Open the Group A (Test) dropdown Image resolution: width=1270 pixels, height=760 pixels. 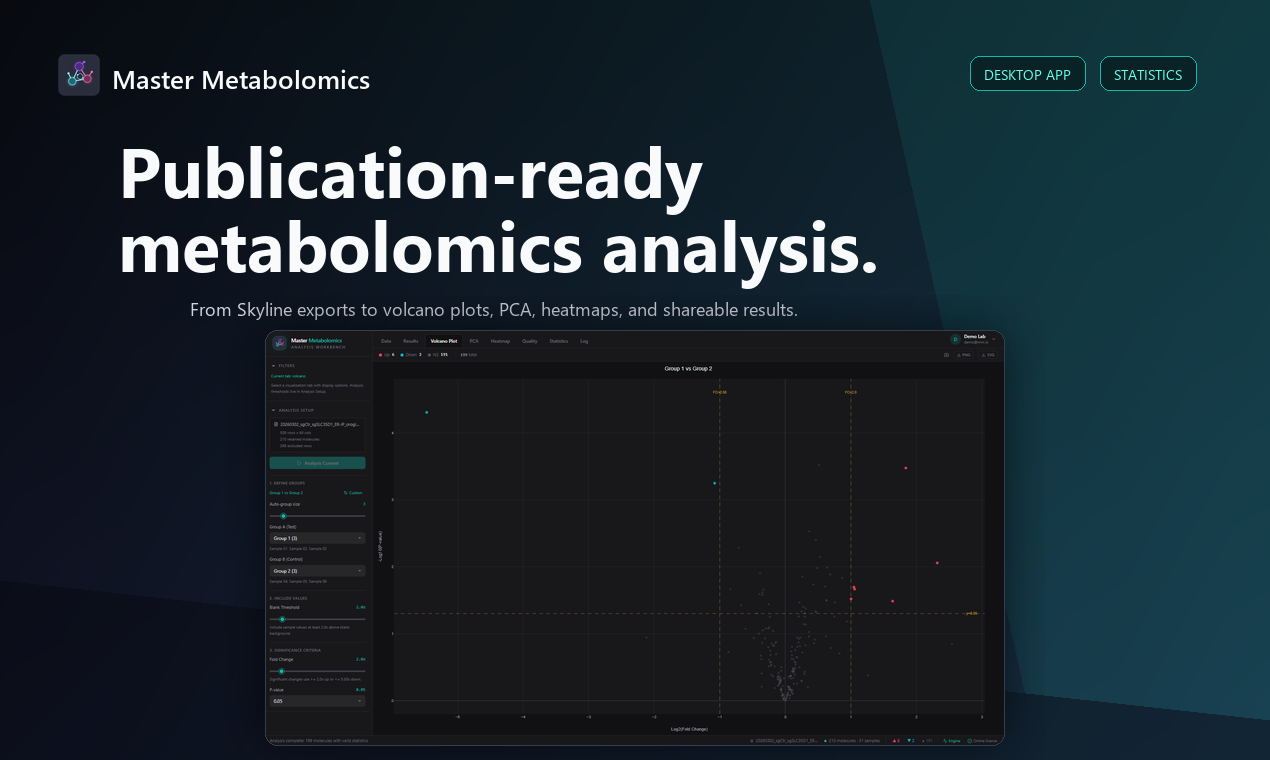[317, 538]
